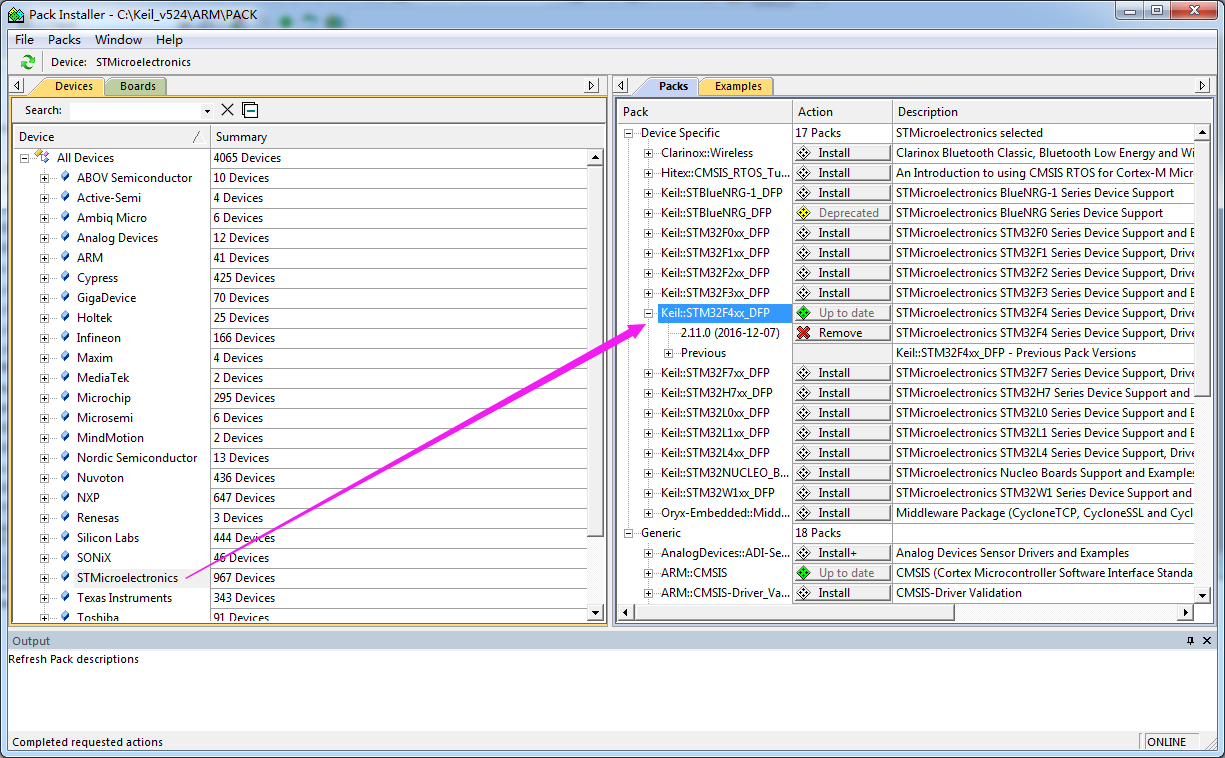Collapse the All Devices tree root
Viewport: 1225px width, 758px height.
coord(24,158)
